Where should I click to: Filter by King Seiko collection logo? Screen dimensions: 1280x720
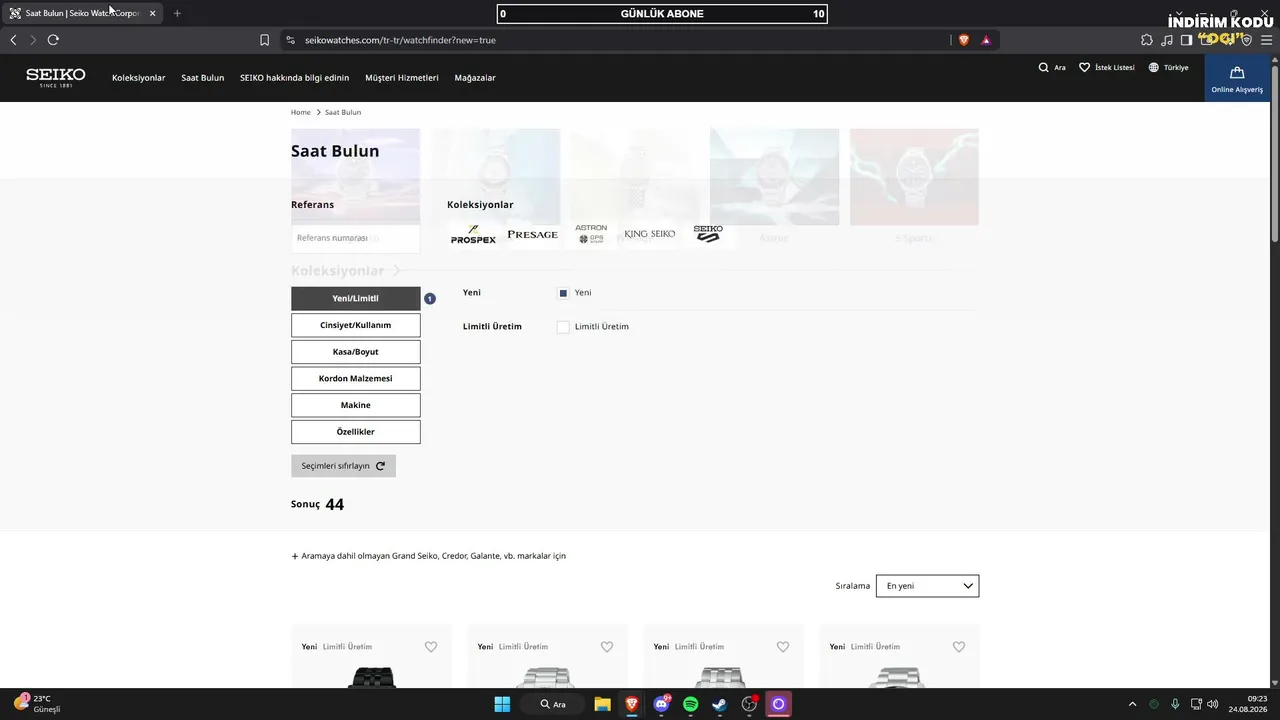coord(650,234)
